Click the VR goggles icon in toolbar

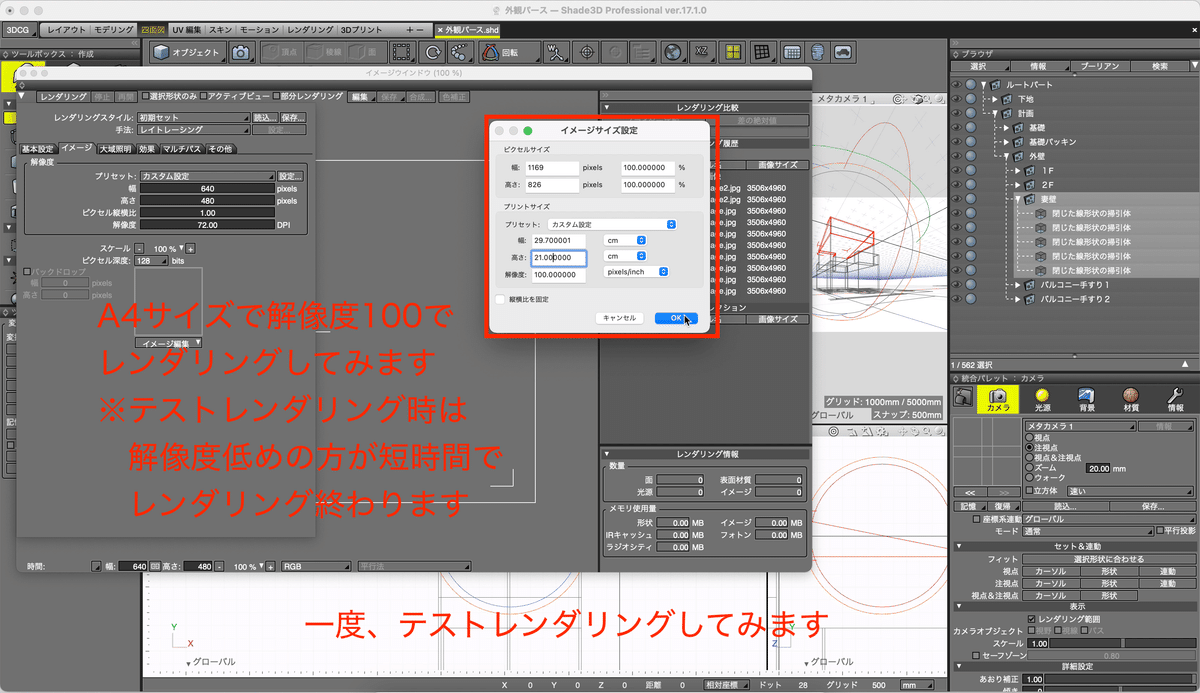click(845, 52)
